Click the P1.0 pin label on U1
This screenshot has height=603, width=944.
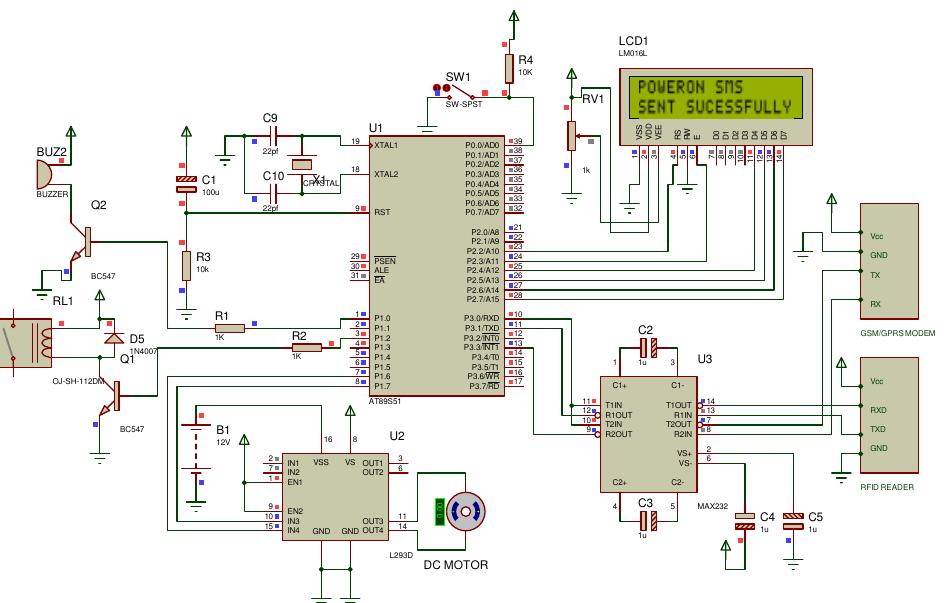(382, 318)
